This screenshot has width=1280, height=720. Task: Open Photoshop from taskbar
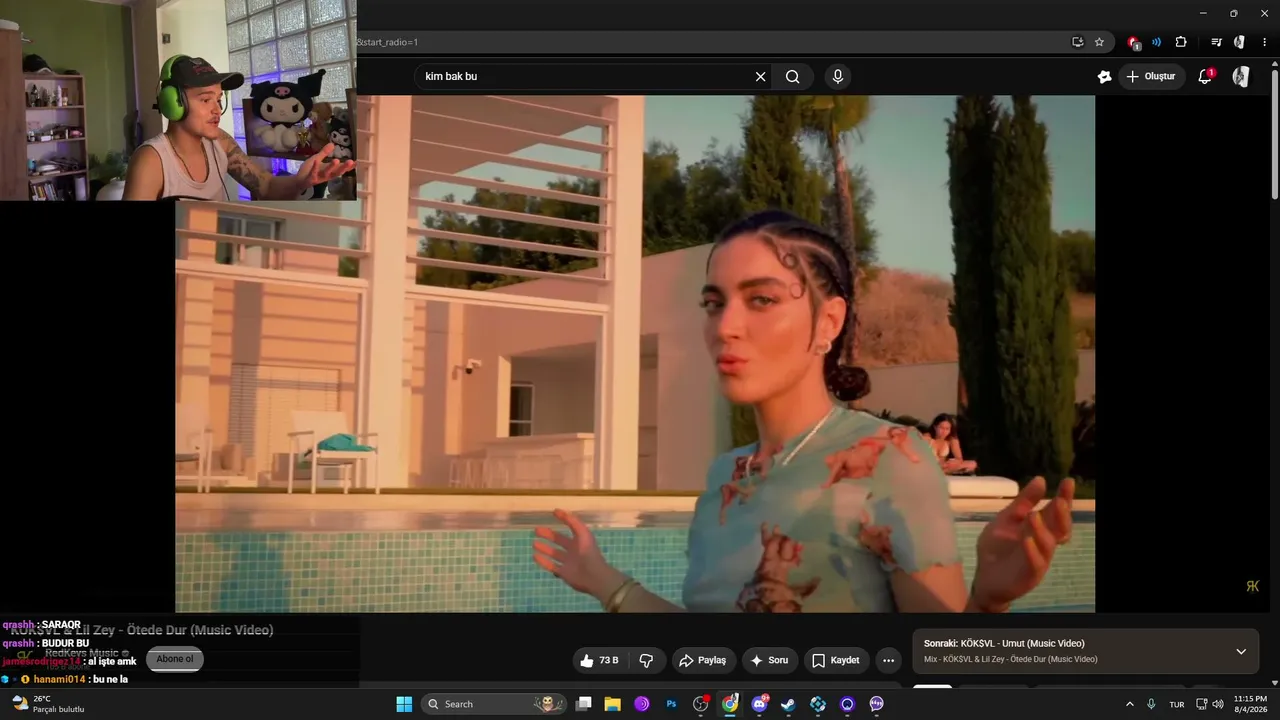[x=671, y=704]
